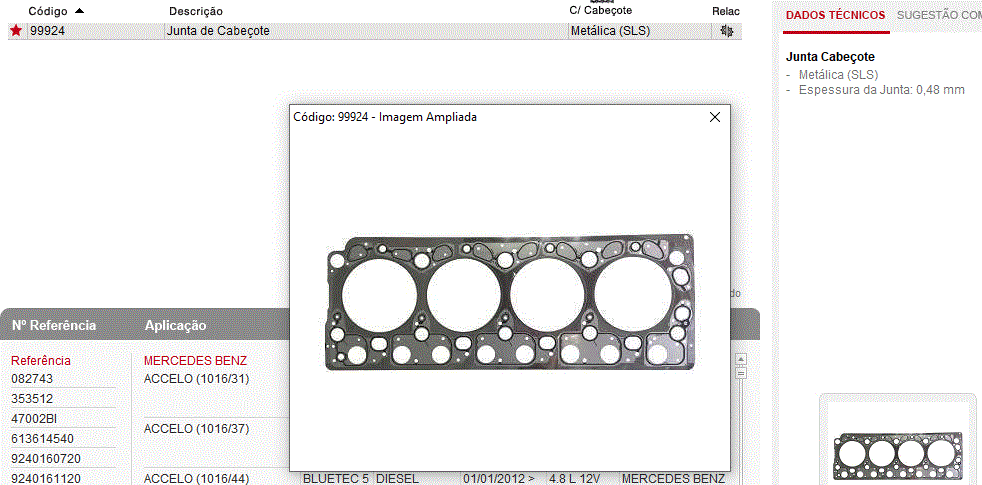Click reference number 353512

click(32, 399)
